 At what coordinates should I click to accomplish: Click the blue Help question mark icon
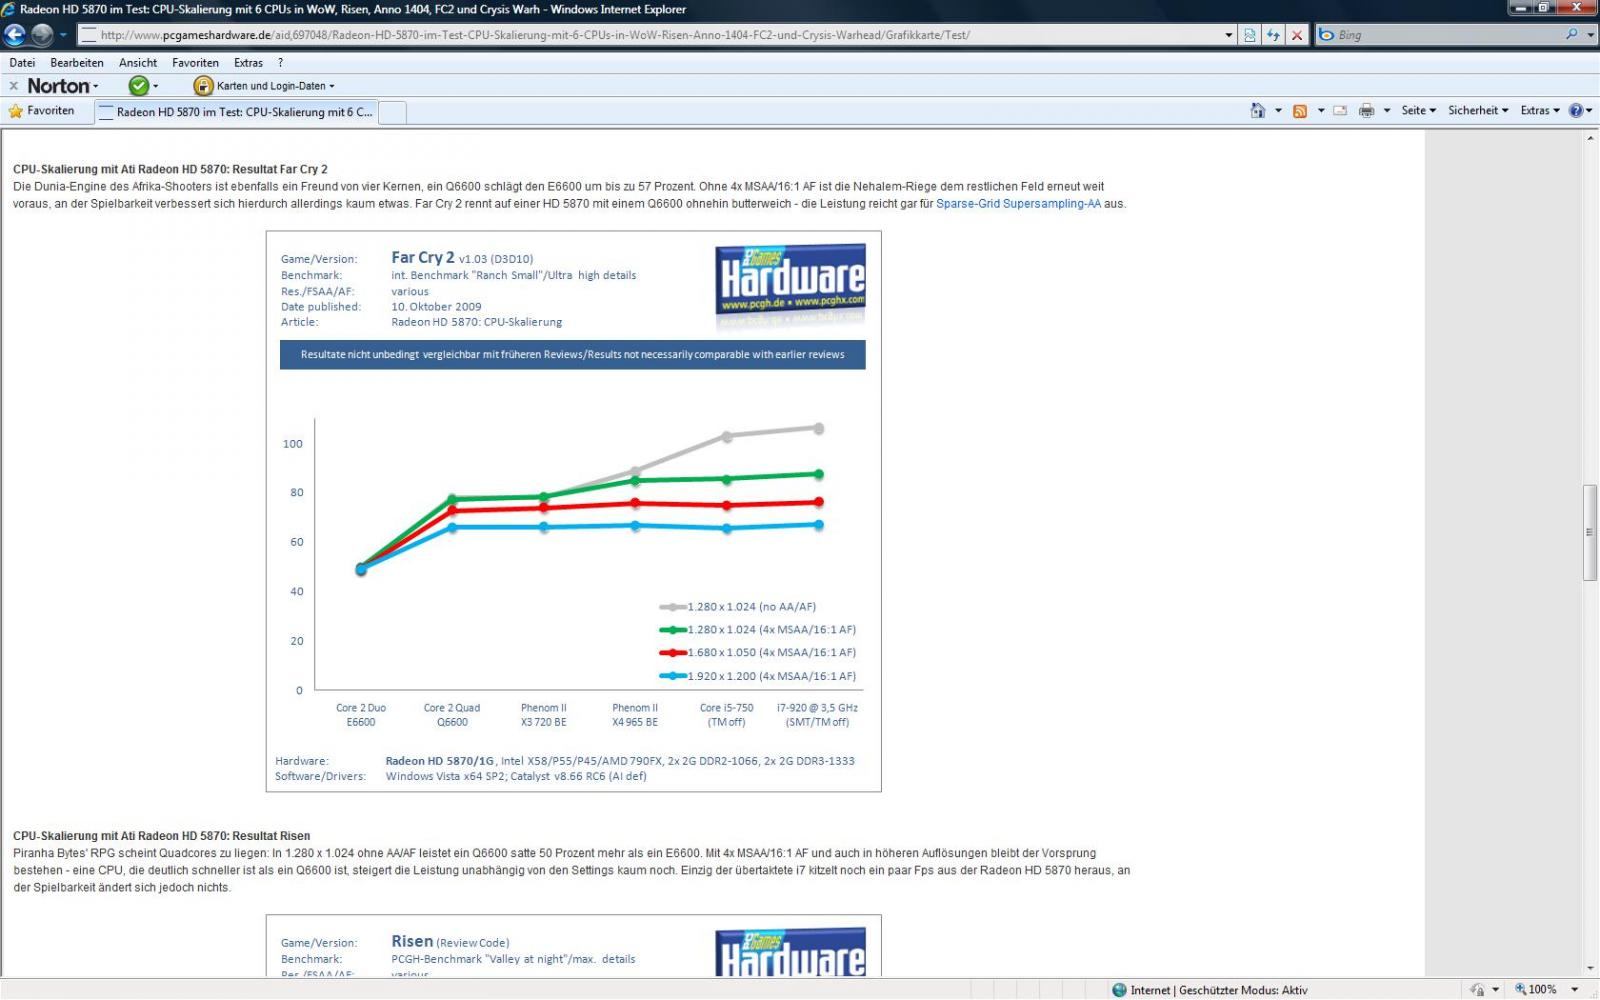pyautogui.click(x=1576, y=111)
